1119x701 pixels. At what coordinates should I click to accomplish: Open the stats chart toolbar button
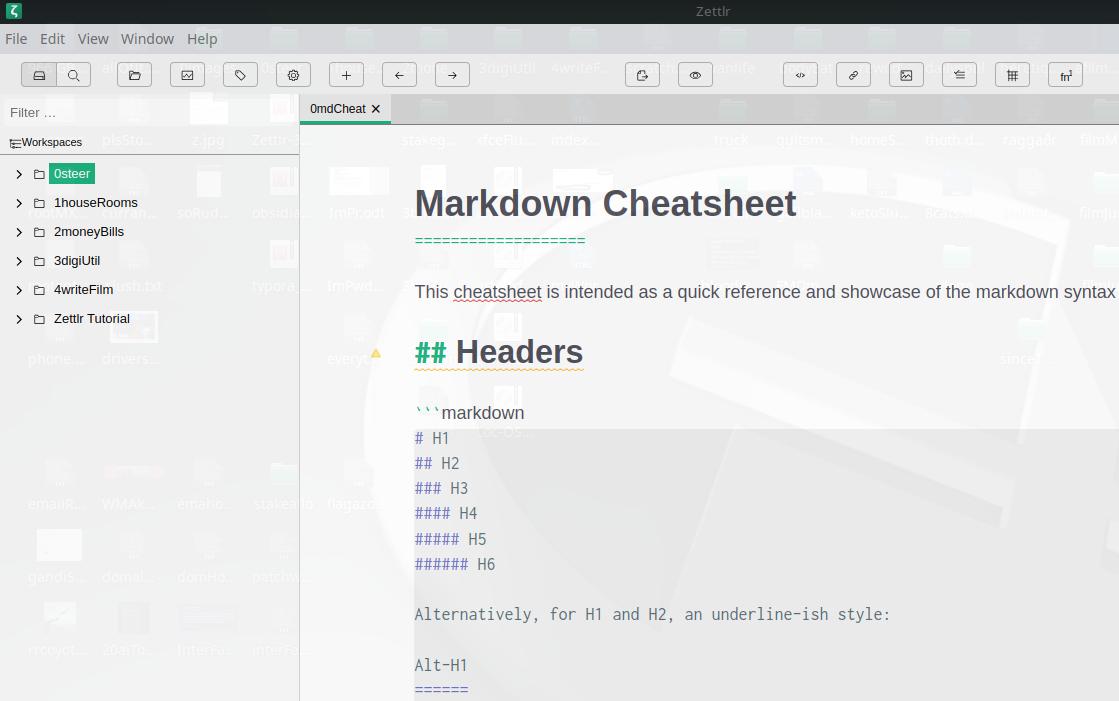pos(188,75)
